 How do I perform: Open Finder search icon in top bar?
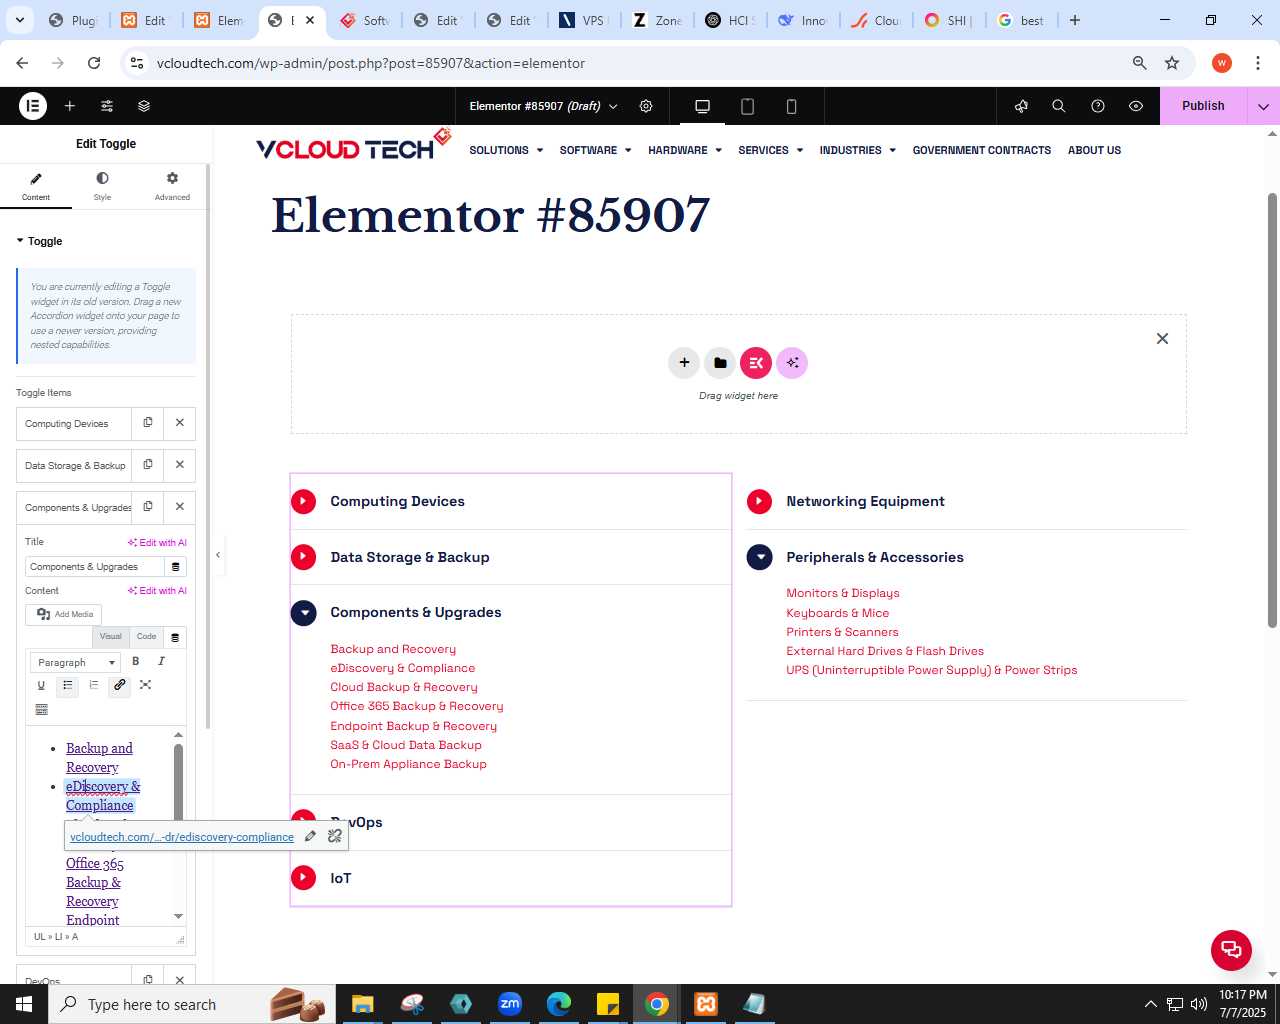[x=1059, y=106]
